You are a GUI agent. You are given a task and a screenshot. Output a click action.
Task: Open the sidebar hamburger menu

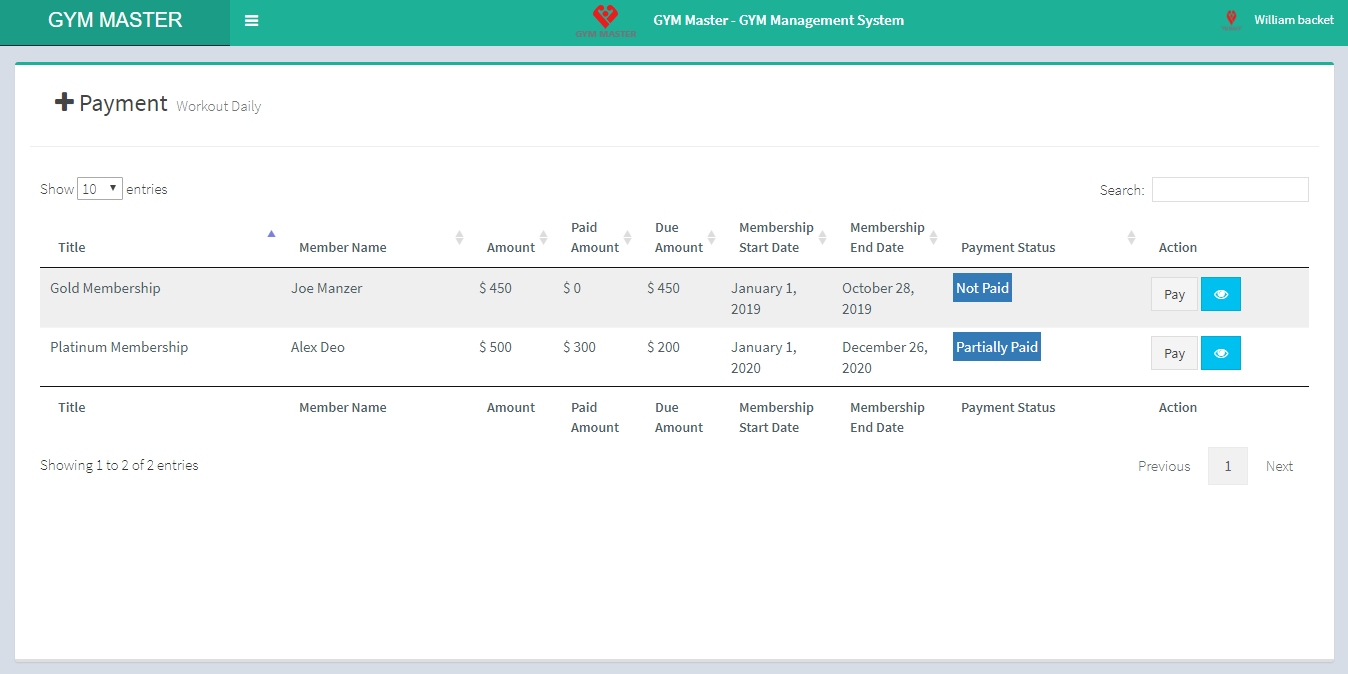point(251,19)
